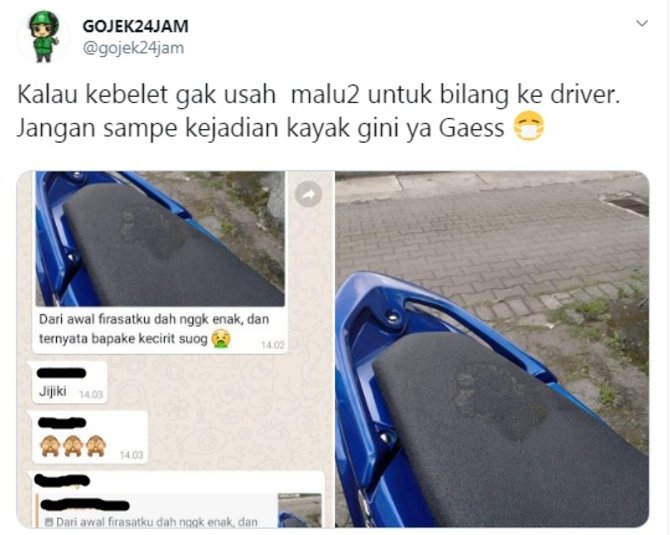
Task: Click the first see-no-evil monkey emoji
Action: click(x=50, y=446)
